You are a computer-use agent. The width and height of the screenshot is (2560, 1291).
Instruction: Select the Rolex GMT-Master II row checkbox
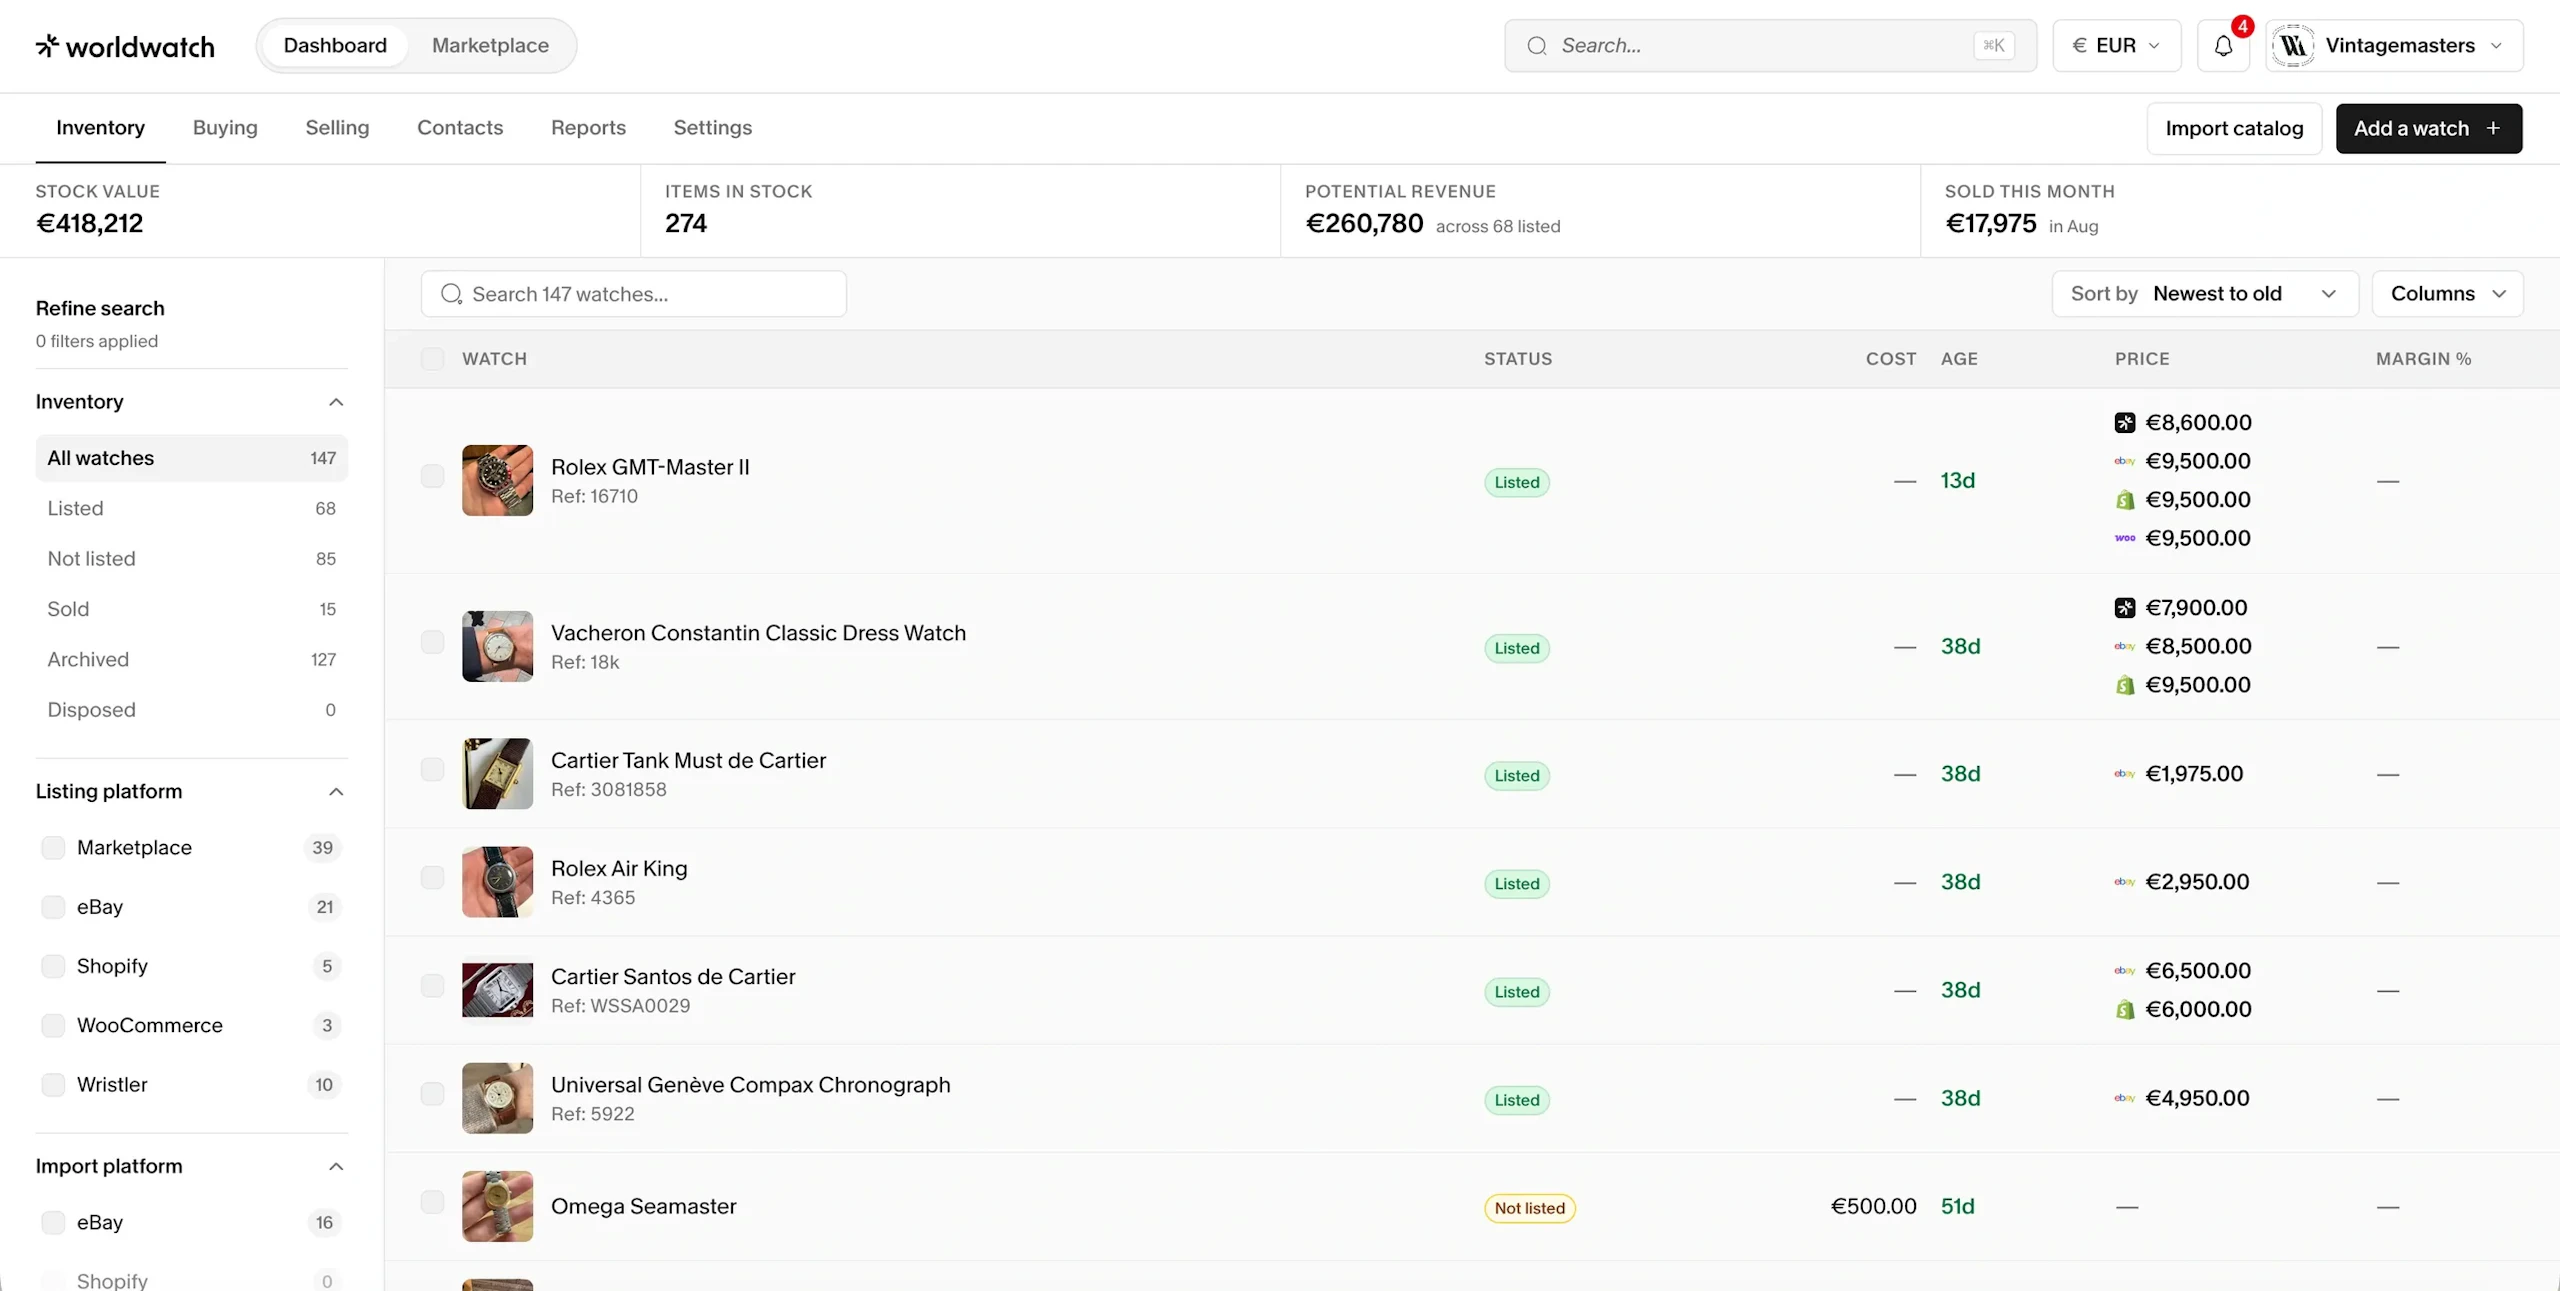[x=432, y=476]
